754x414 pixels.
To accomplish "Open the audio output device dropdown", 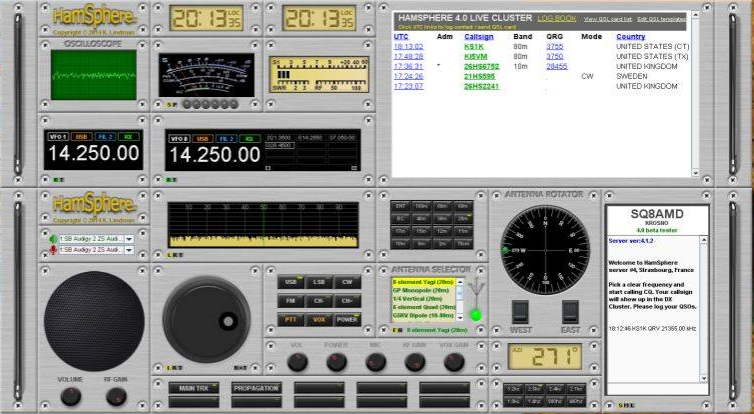I will [x=129, y=239].
